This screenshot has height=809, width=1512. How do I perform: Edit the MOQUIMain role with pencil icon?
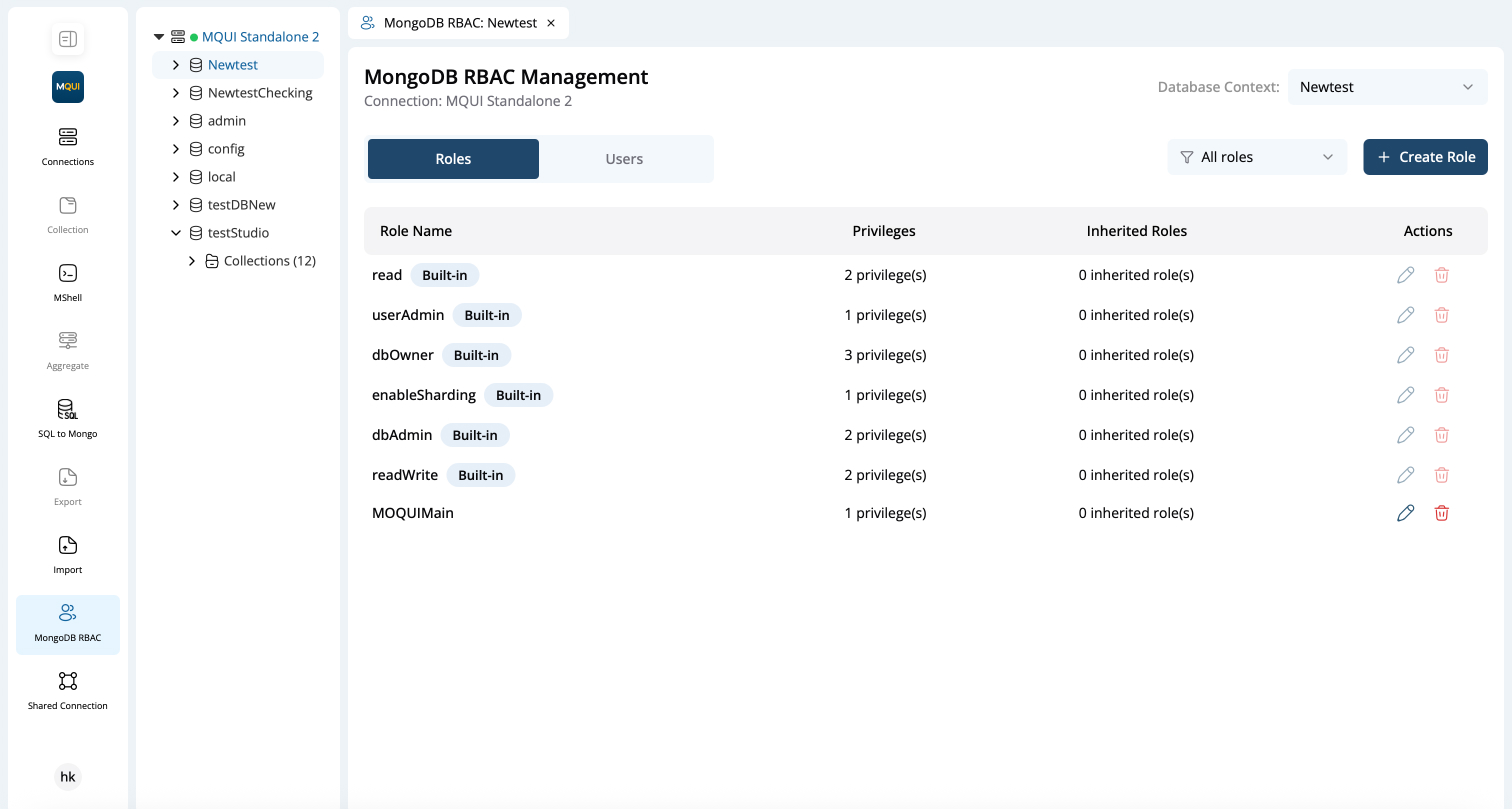tap(1405, 513)
